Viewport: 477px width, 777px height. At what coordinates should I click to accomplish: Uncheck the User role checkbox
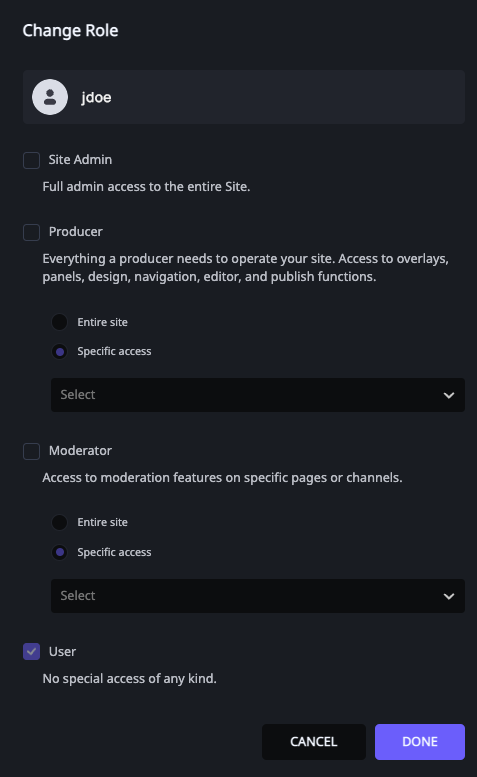(32, 652)
